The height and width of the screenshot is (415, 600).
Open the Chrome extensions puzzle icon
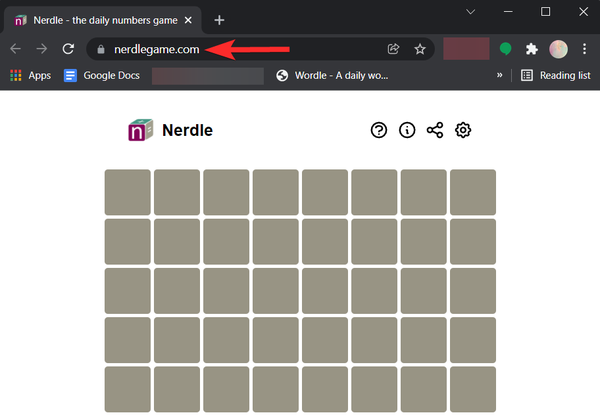(532, 48)
